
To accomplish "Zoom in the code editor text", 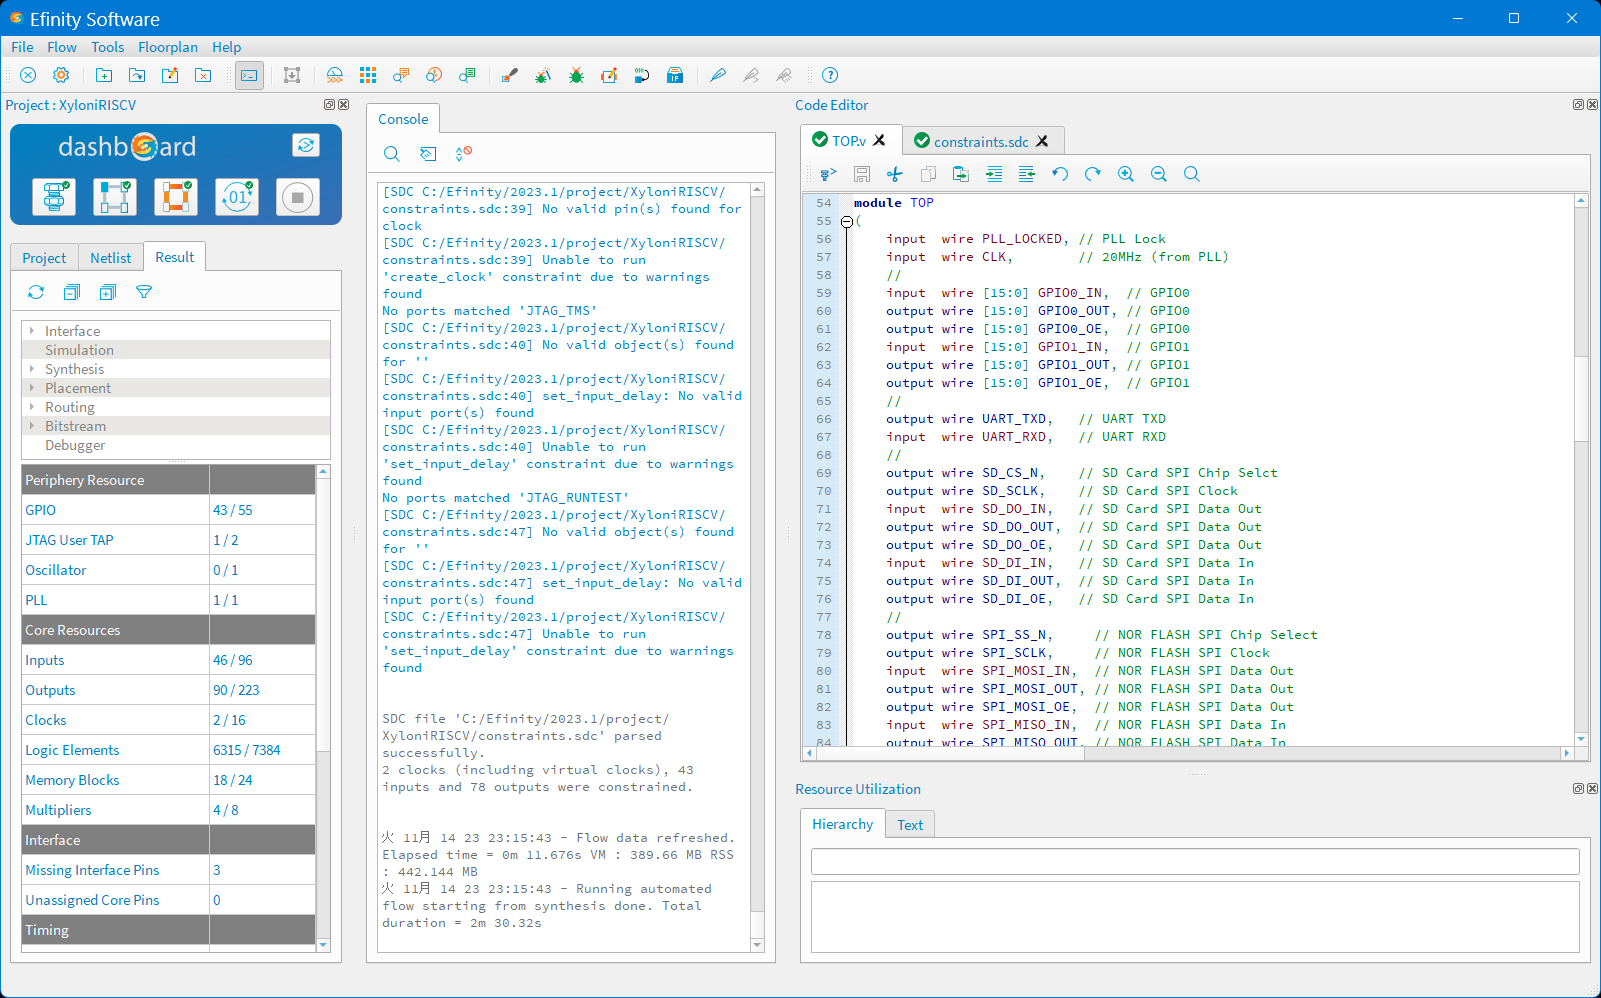I will [1126, 174].
